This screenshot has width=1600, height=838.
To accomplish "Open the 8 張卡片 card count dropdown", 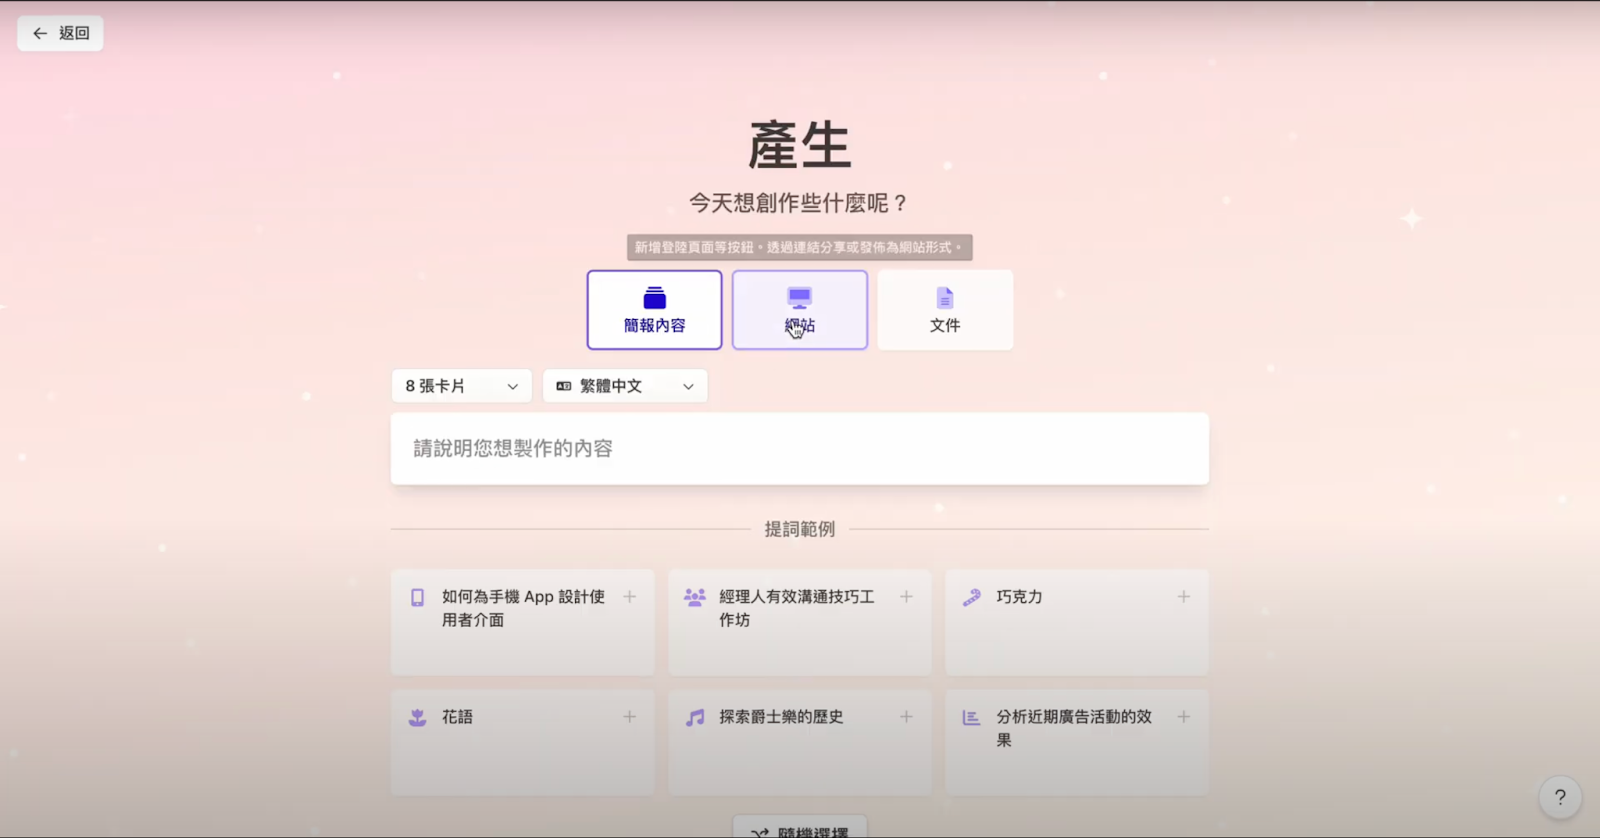I will click(461, 386).
